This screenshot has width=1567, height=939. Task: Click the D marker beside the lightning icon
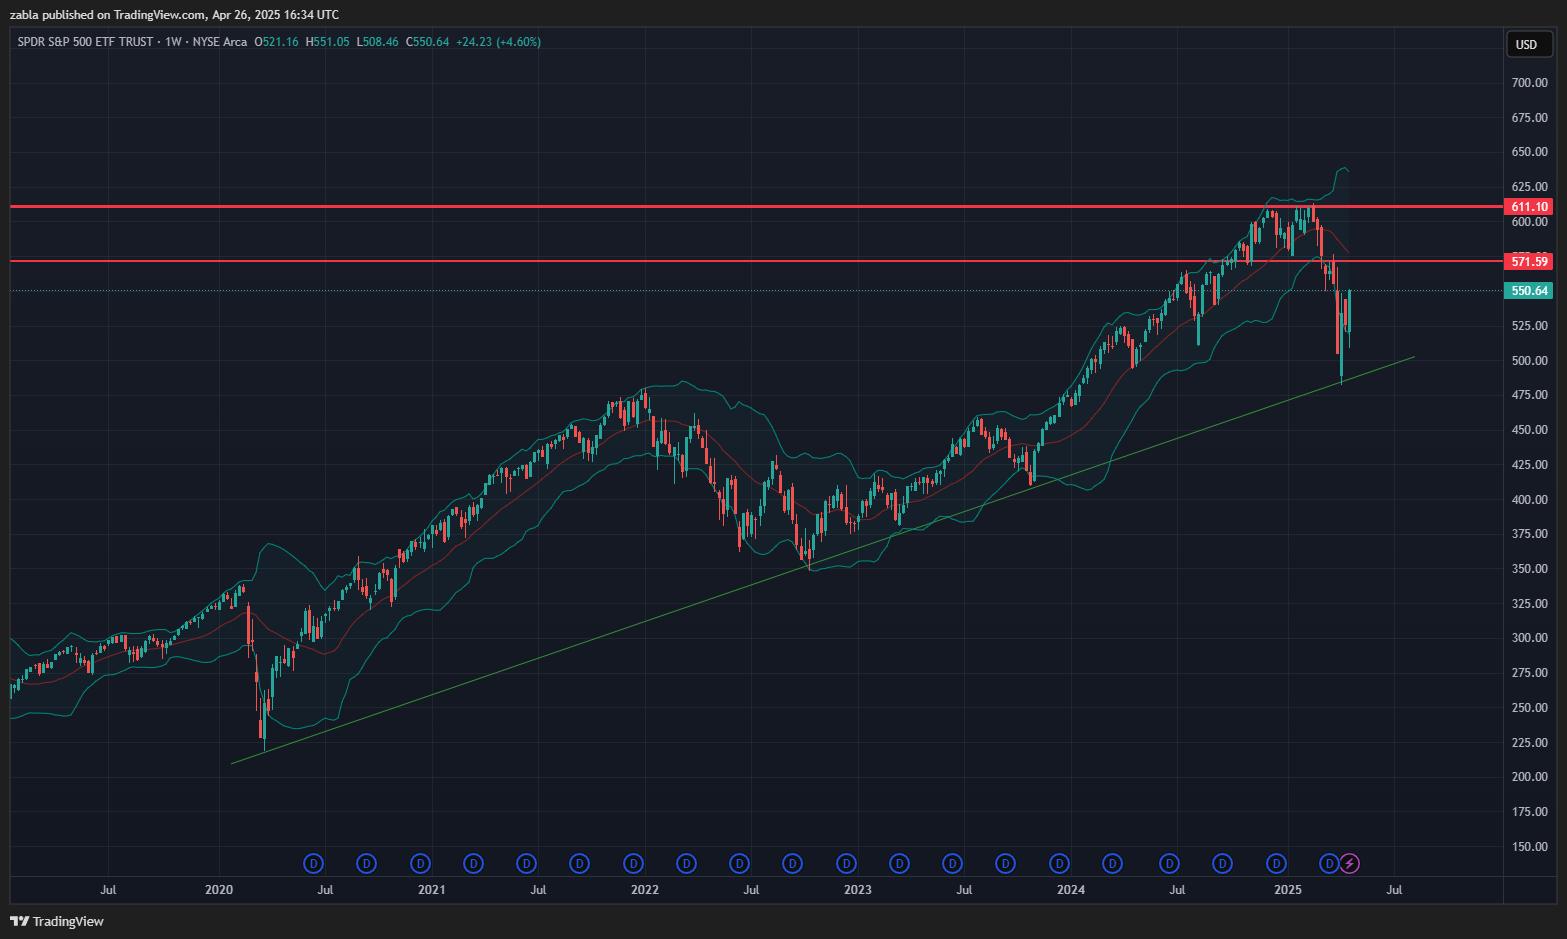[1329, 863]
